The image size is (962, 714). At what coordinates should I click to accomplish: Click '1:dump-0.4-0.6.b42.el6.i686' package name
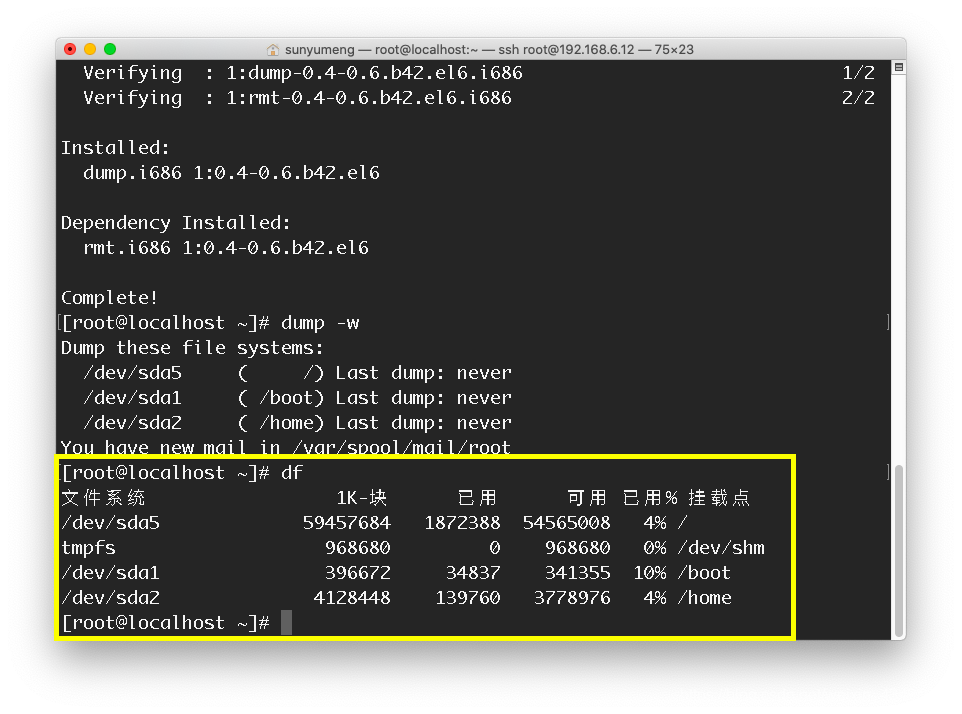click(374, 73)
